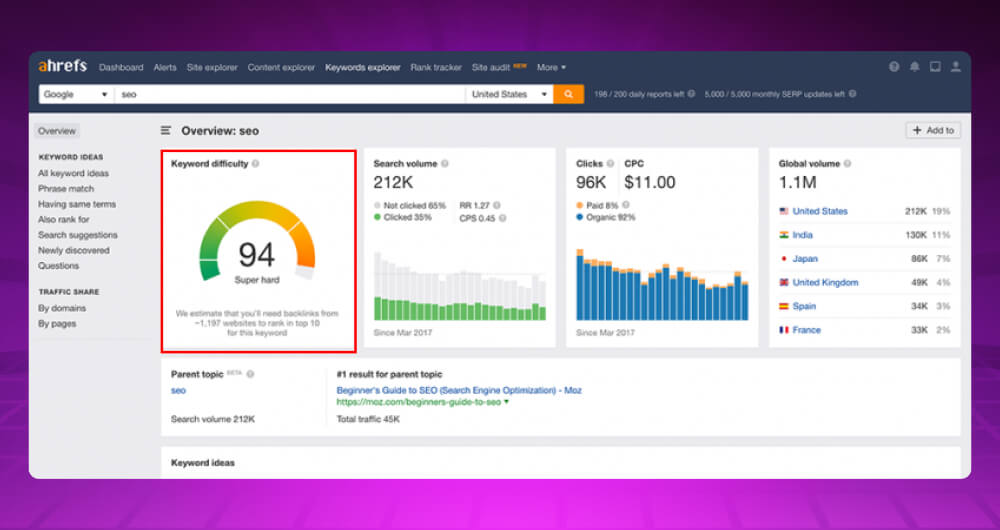1000x530 pixels.
Task: Expand the green arrow after moz.com URL
Action: point(506,402)
